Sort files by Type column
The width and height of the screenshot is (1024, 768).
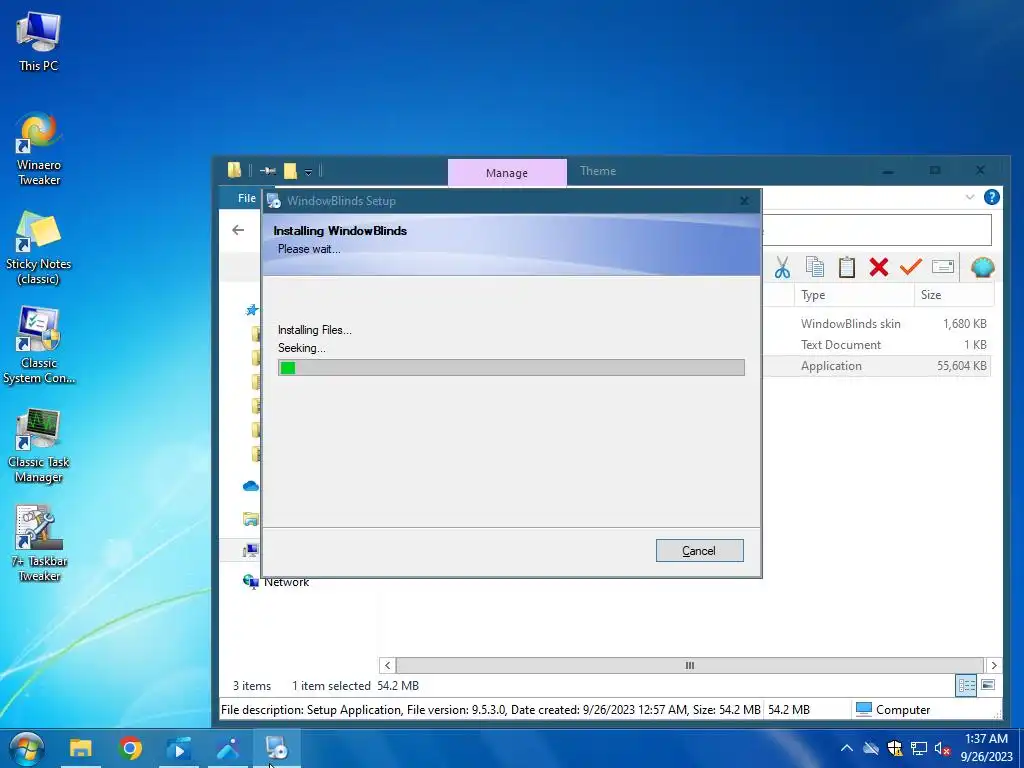[x=853, y=295]
